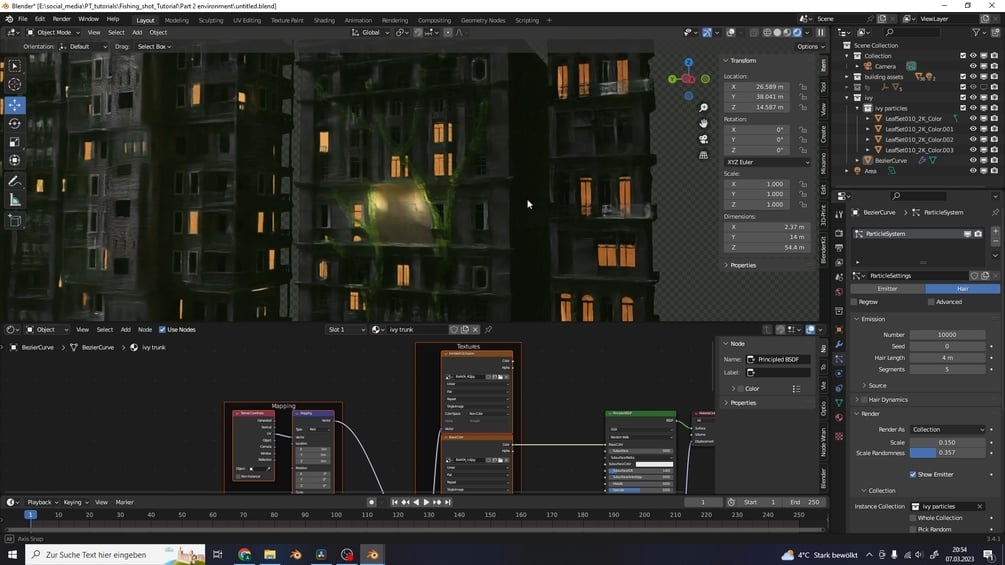Adjust the Scale Randomness slider

click(x=947, y=453)
